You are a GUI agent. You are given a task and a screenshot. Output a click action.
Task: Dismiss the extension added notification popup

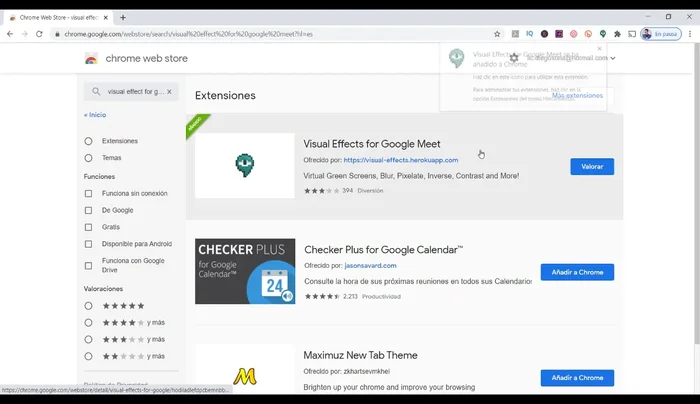[x=600, y=48]
